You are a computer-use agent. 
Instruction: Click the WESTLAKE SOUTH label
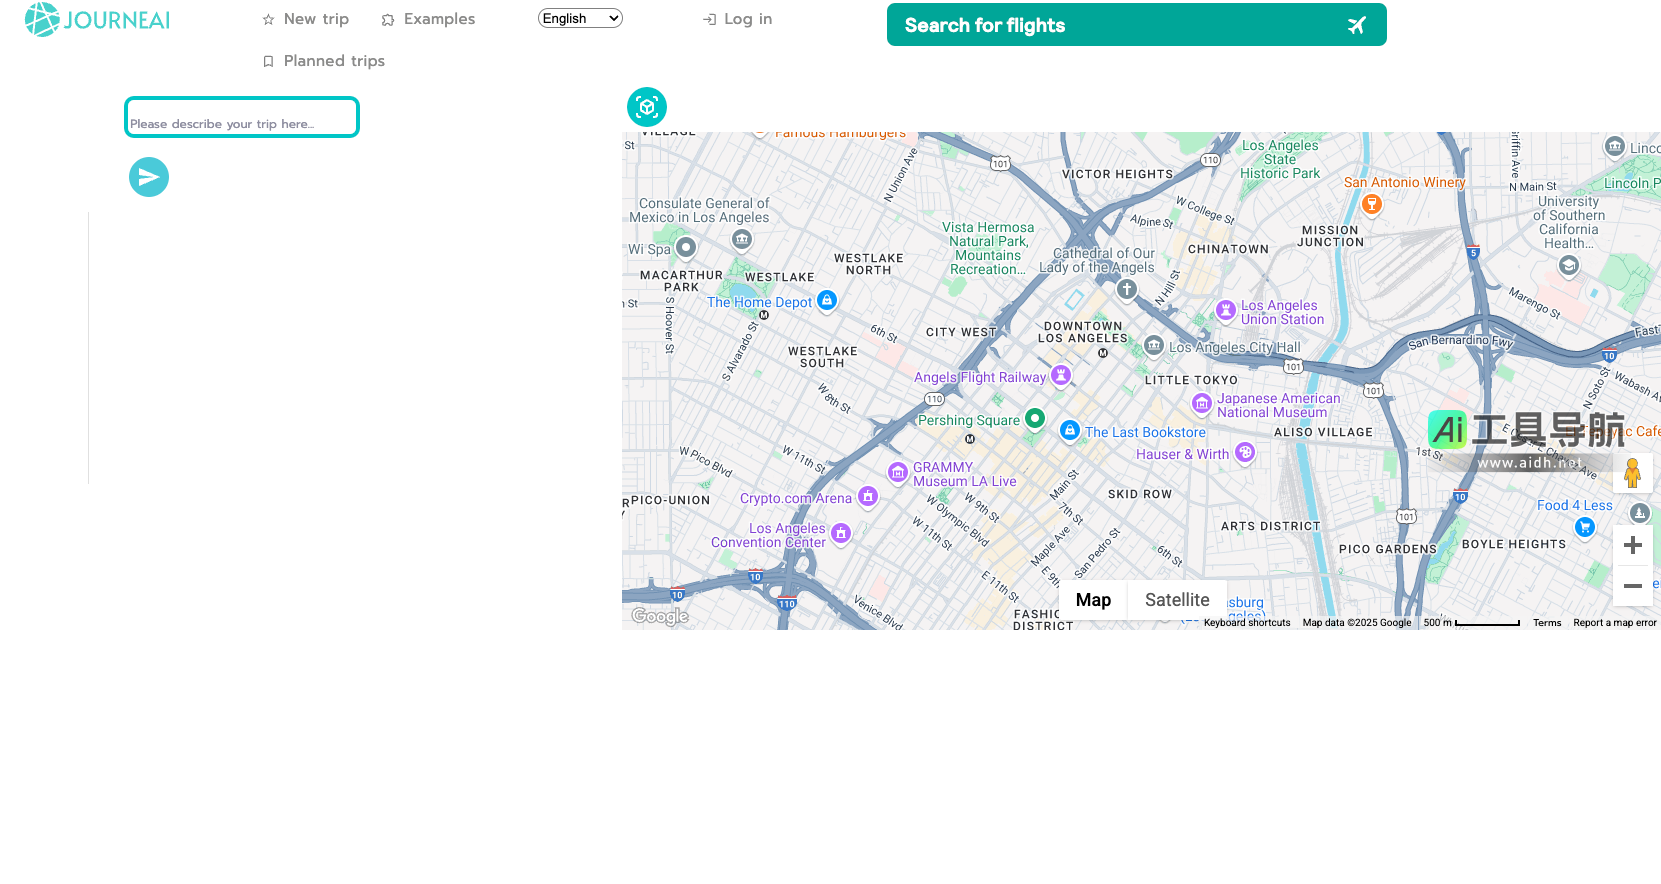click(822, 358)
